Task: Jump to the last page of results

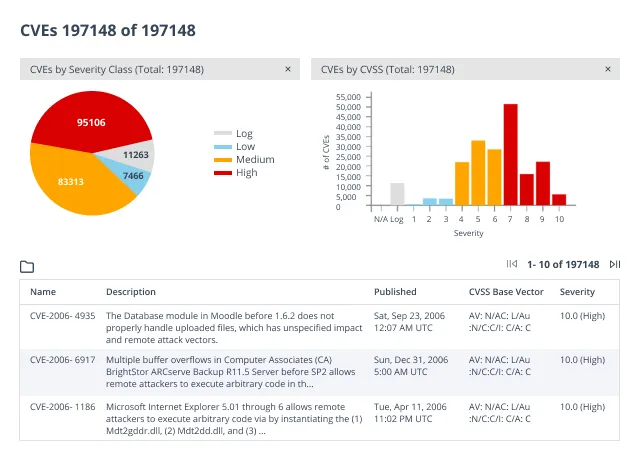Action: pos(615,264)
